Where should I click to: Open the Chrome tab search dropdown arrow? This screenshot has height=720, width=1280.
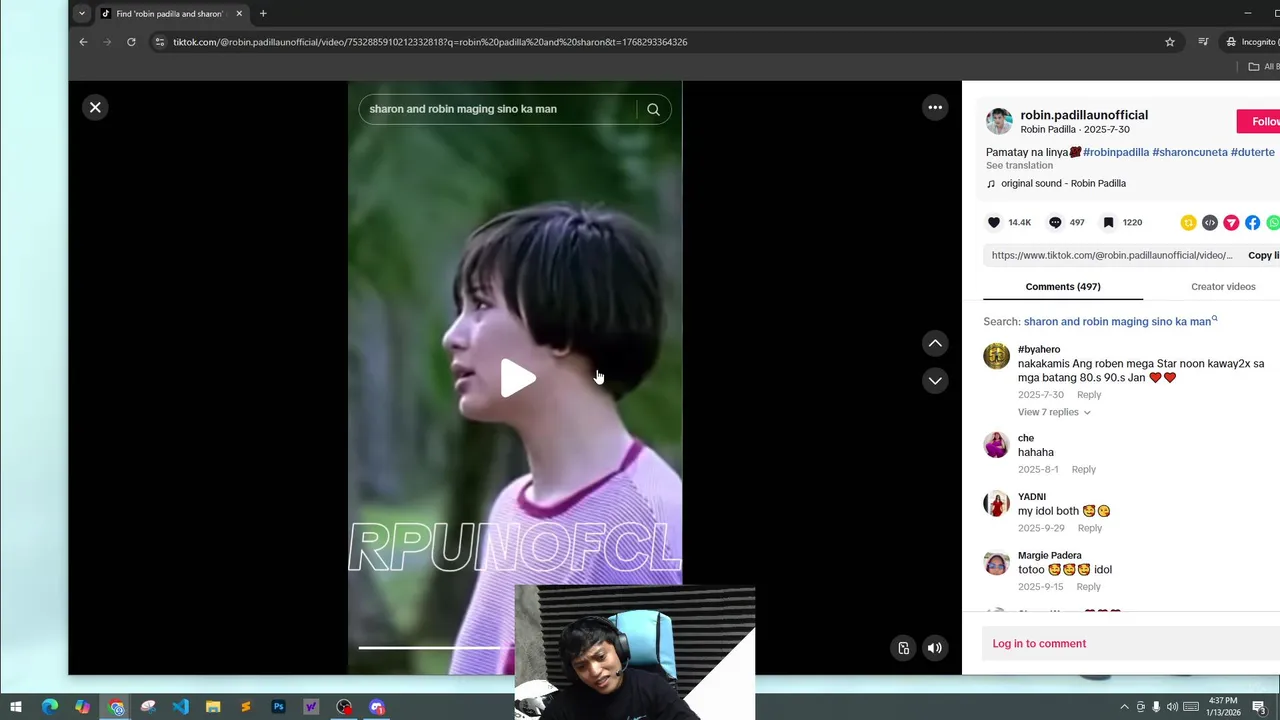coord(82,14)
